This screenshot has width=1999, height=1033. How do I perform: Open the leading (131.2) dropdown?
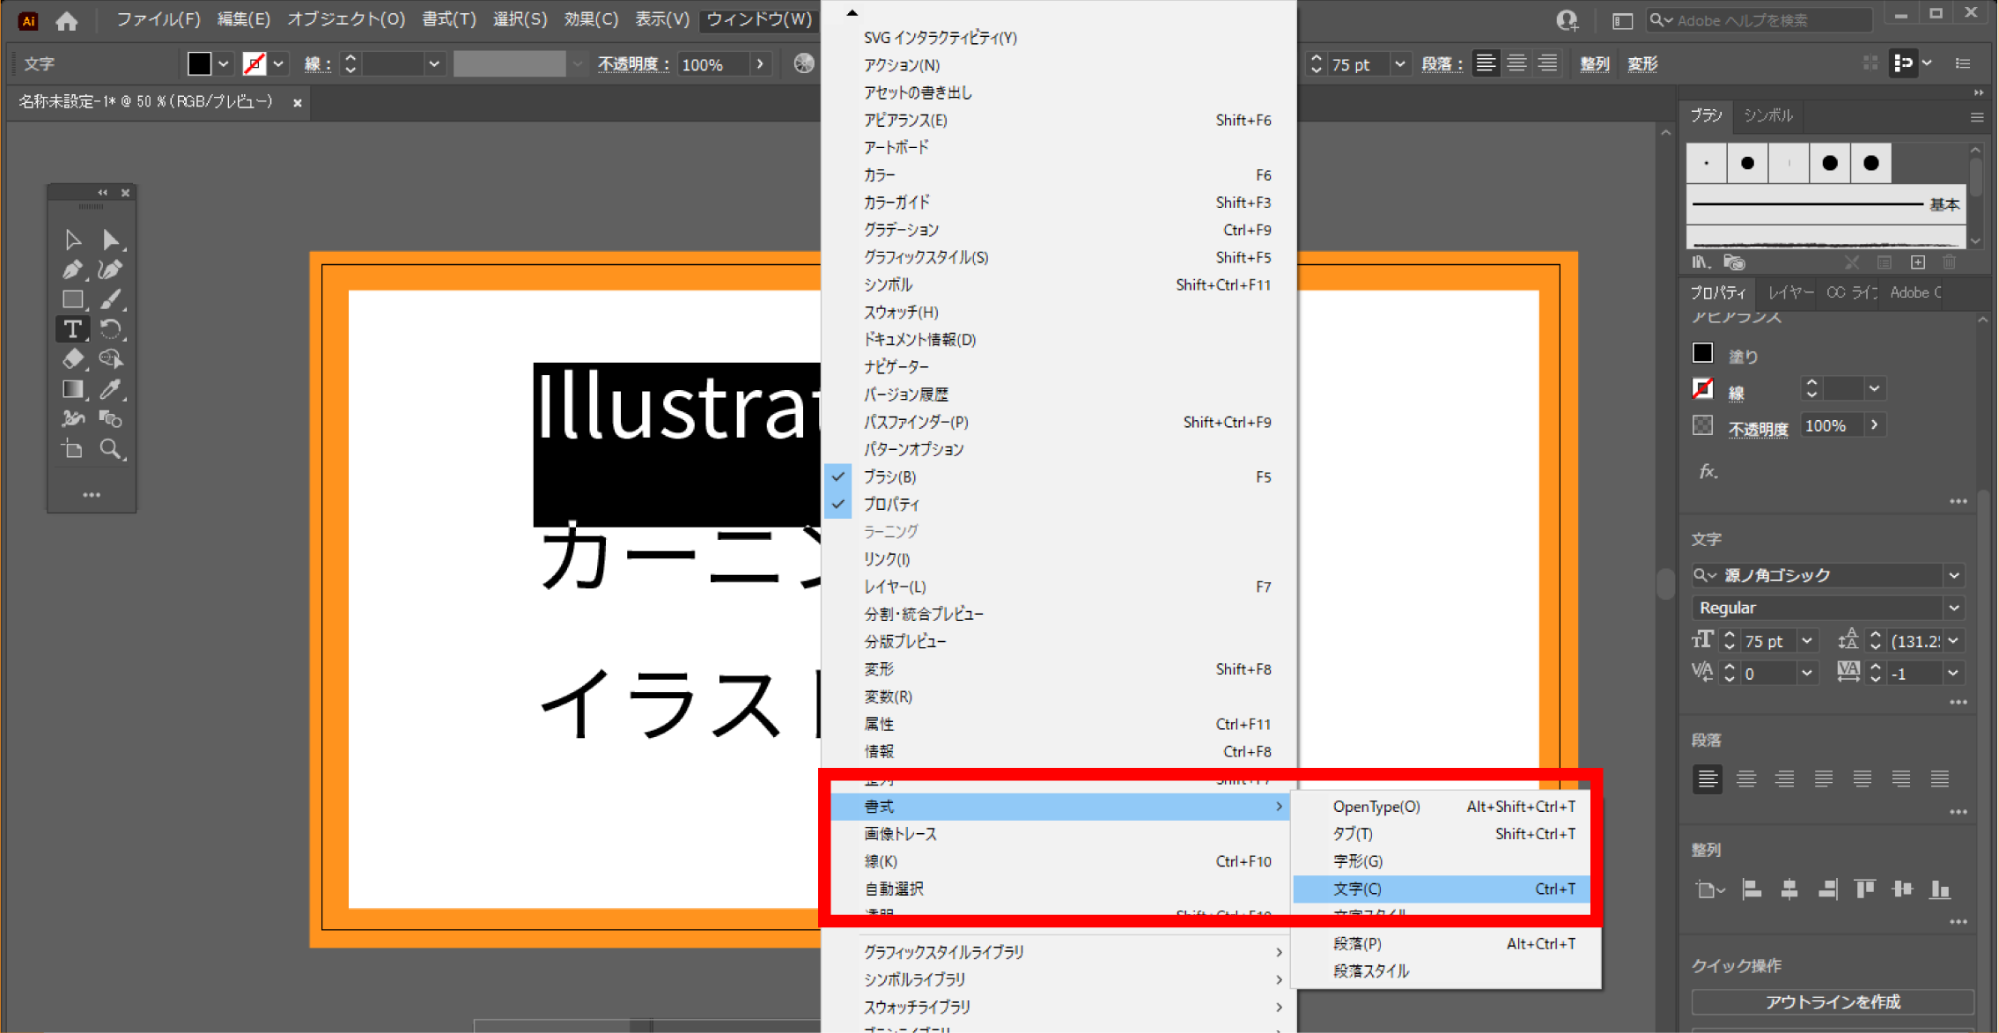[x=1953, y=641]
